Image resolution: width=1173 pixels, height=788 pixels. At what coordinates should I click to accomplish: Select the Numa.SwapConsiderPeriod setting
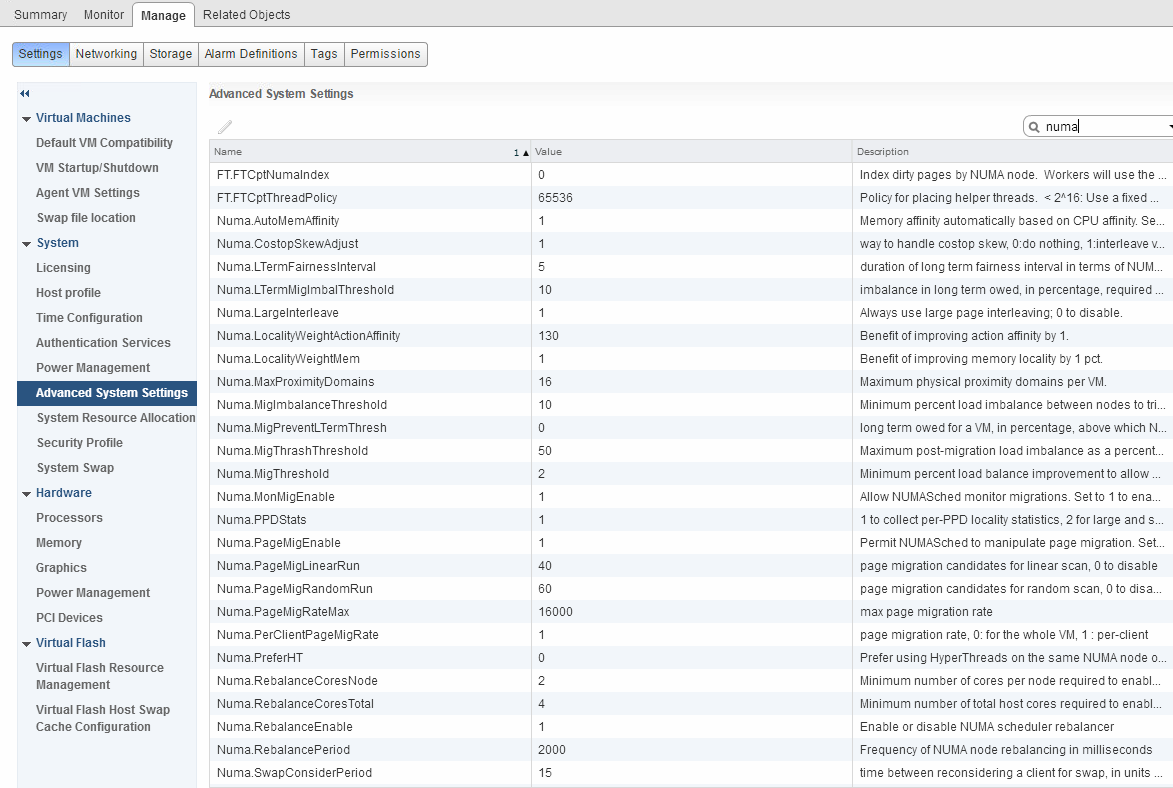tap(691, 773)
